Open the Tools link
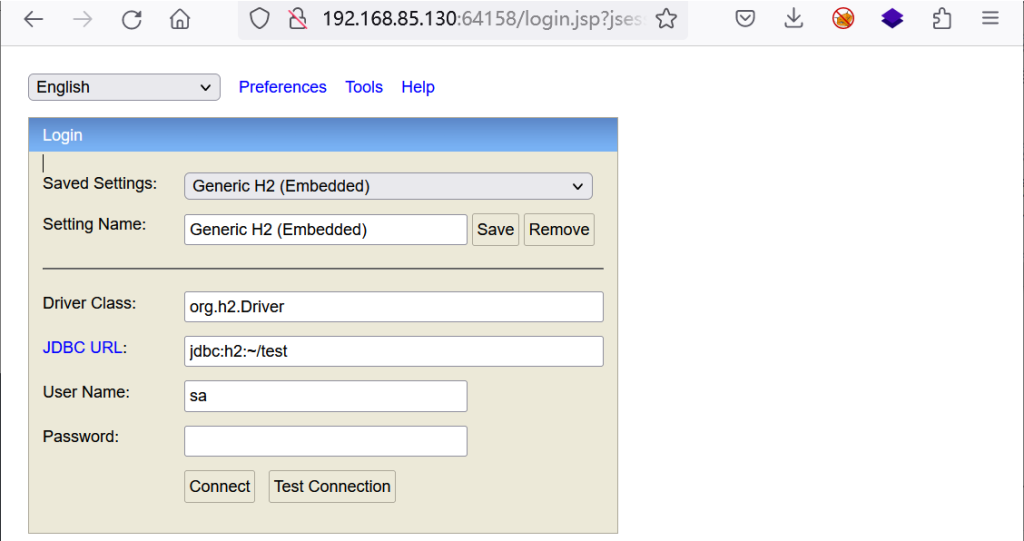The width and height of the screenshot is (1024, 541). [x=364, y=87]
